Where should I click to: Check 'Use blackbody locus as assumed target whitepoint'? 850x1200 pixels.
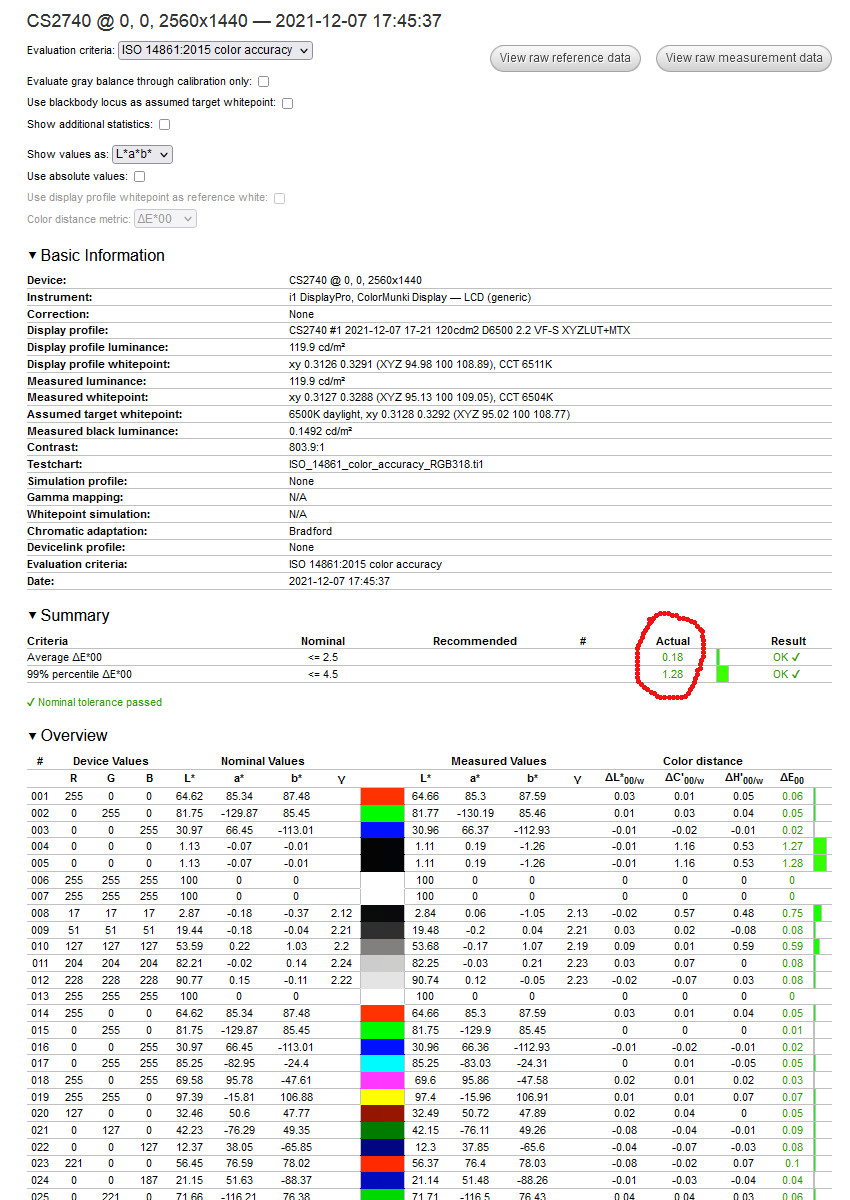tap(287, 102)
